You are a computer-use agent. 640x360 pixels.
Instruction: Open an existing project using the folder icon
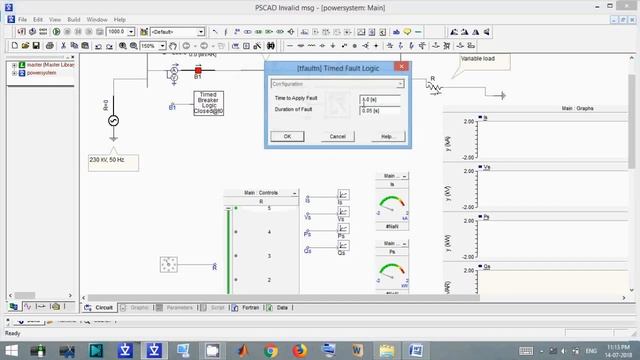pos(25,46)
